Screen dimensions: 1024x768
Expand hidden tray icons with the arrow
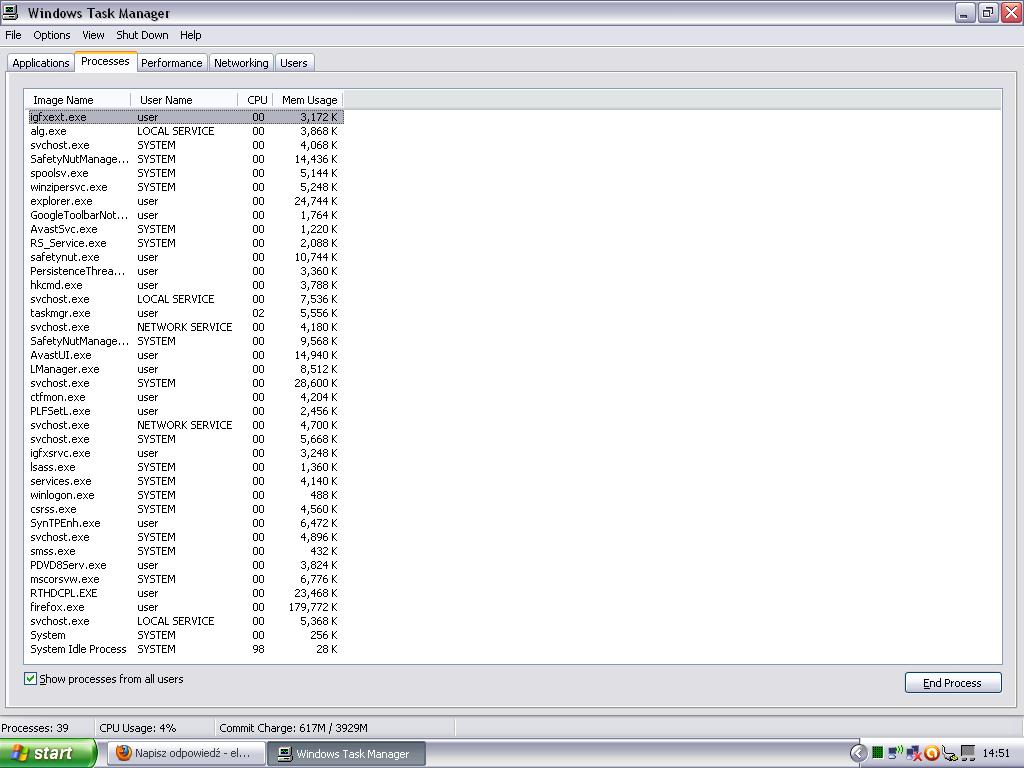click(858, 753)
